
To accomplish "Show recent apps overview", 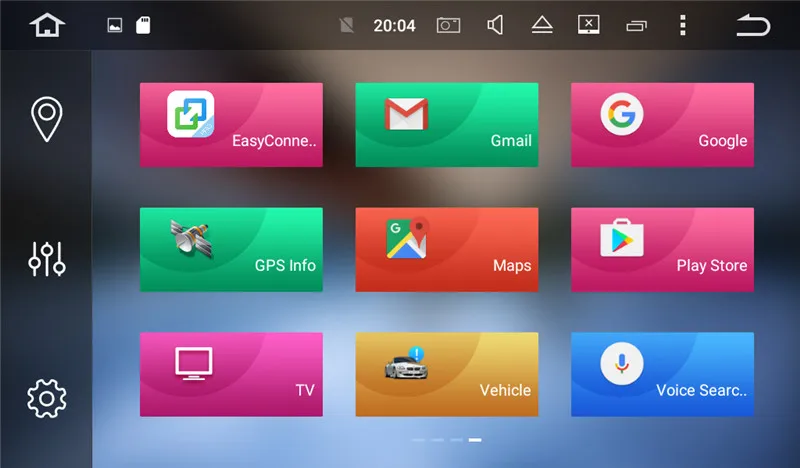I will (x=636, y=26).
